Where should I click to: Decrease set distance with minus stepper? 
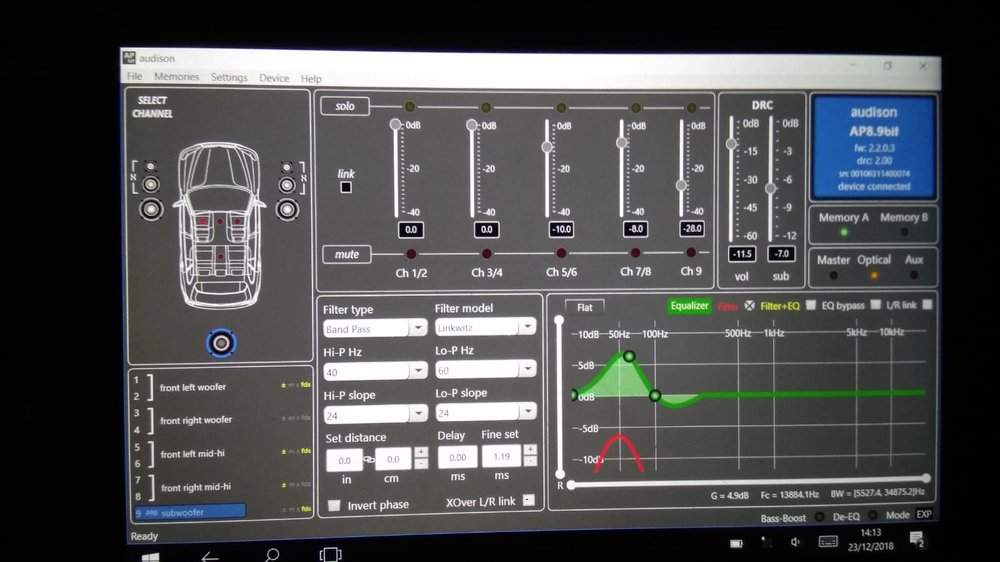(x=421, y=464)
